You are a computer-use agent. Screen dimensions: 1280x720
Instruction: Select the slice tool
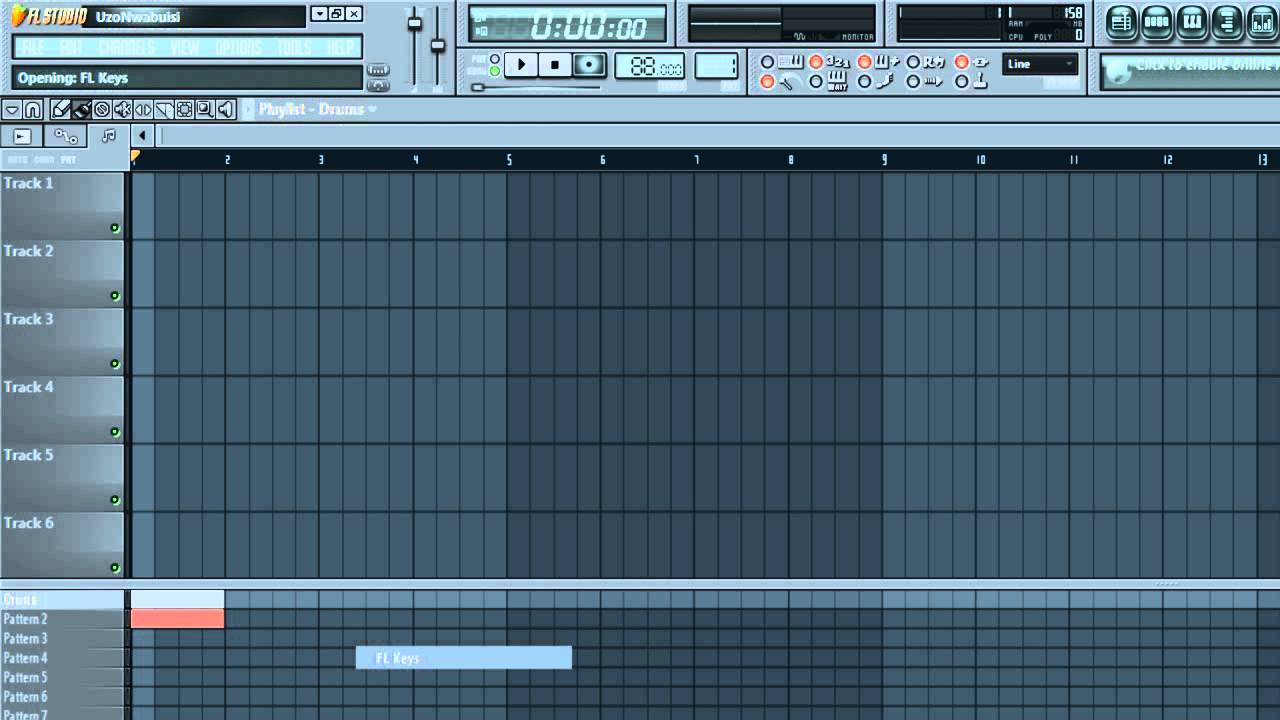click(164, 109)
